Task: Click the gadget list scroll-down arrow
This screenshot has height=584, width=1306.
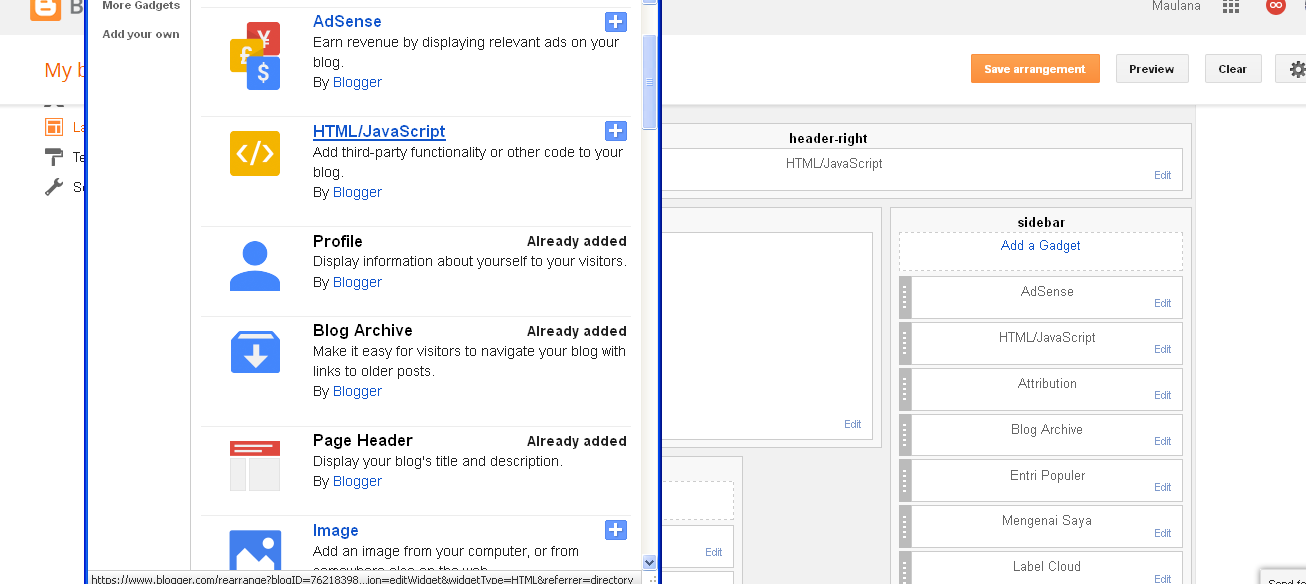Action: 649,562
